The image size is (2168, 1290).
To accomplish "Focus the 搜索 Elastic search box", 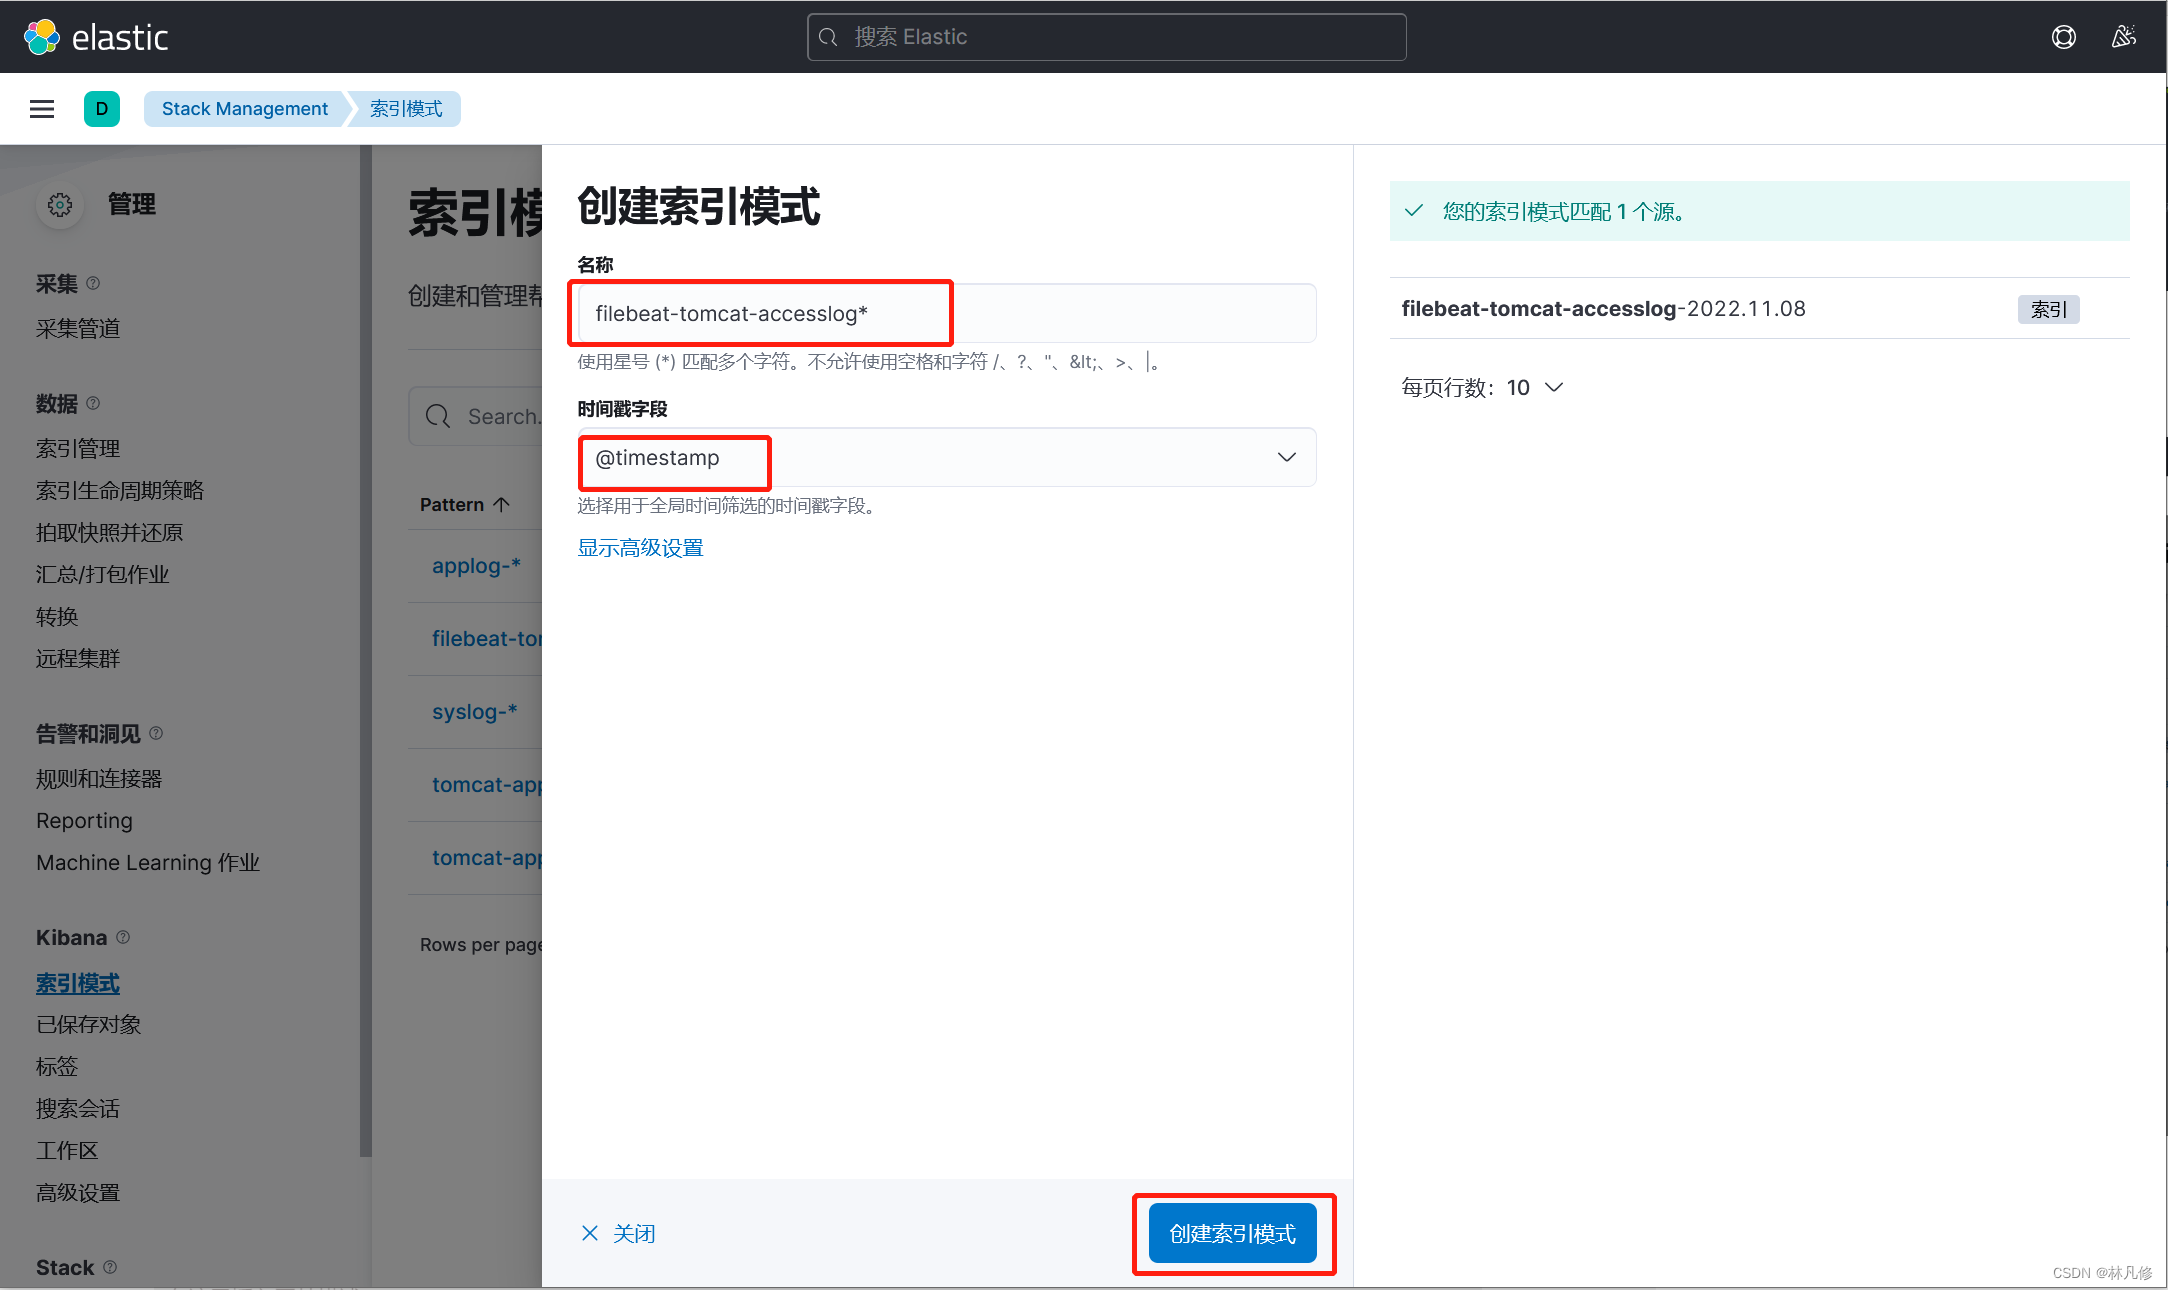I will coord(1106,37).
